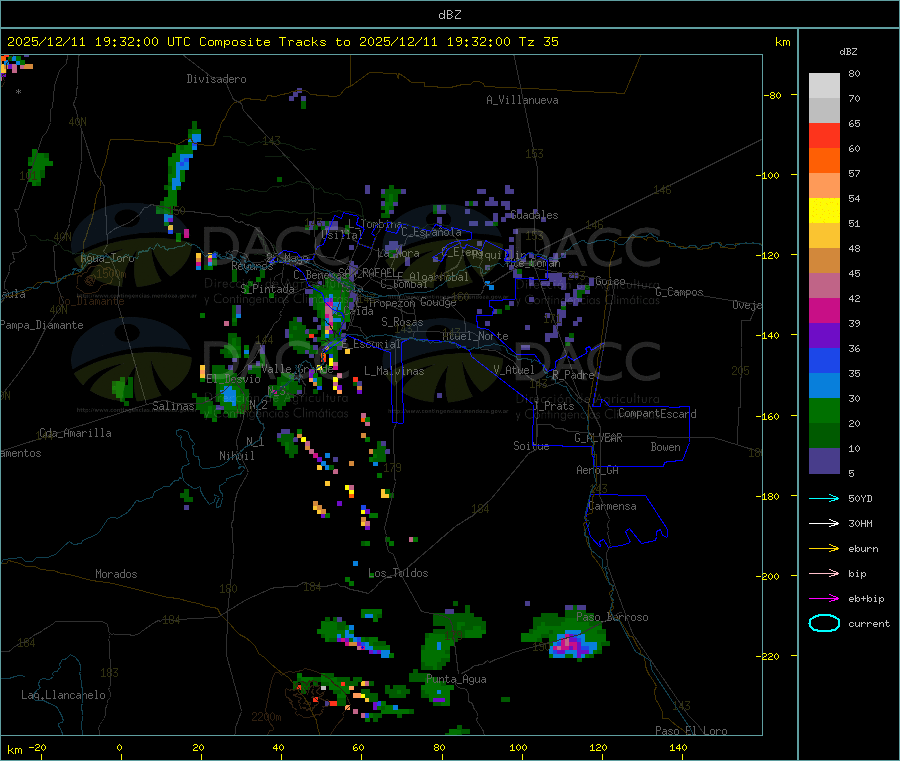Click the white 30HM arrow legend symbol
The image size is (900, 761).
[x=824, y=523]
